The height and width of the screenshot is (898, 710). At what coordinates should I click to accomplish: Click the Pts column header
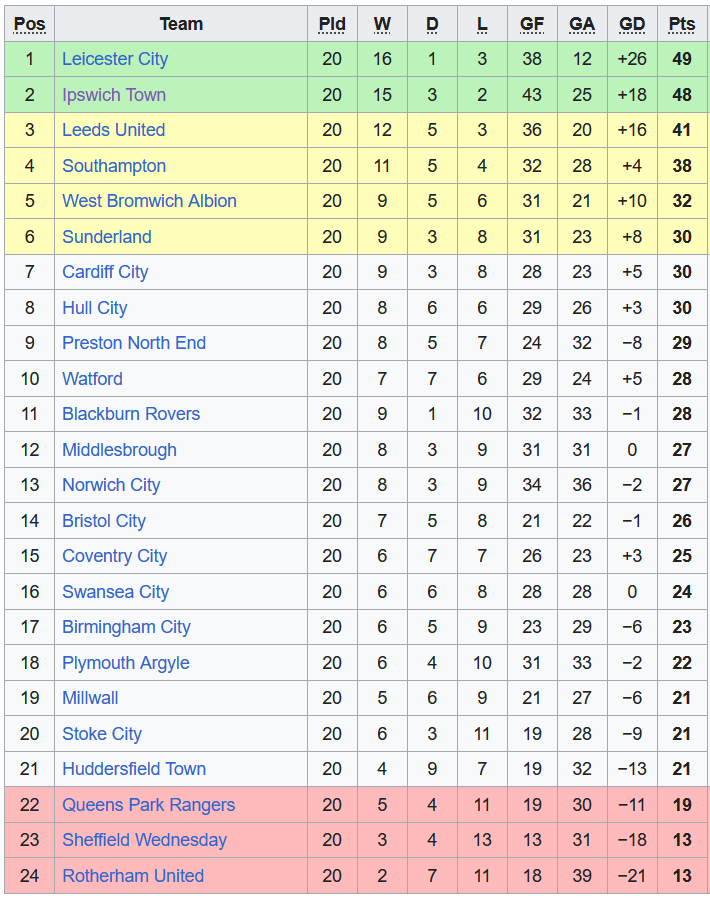coord(682,24)
